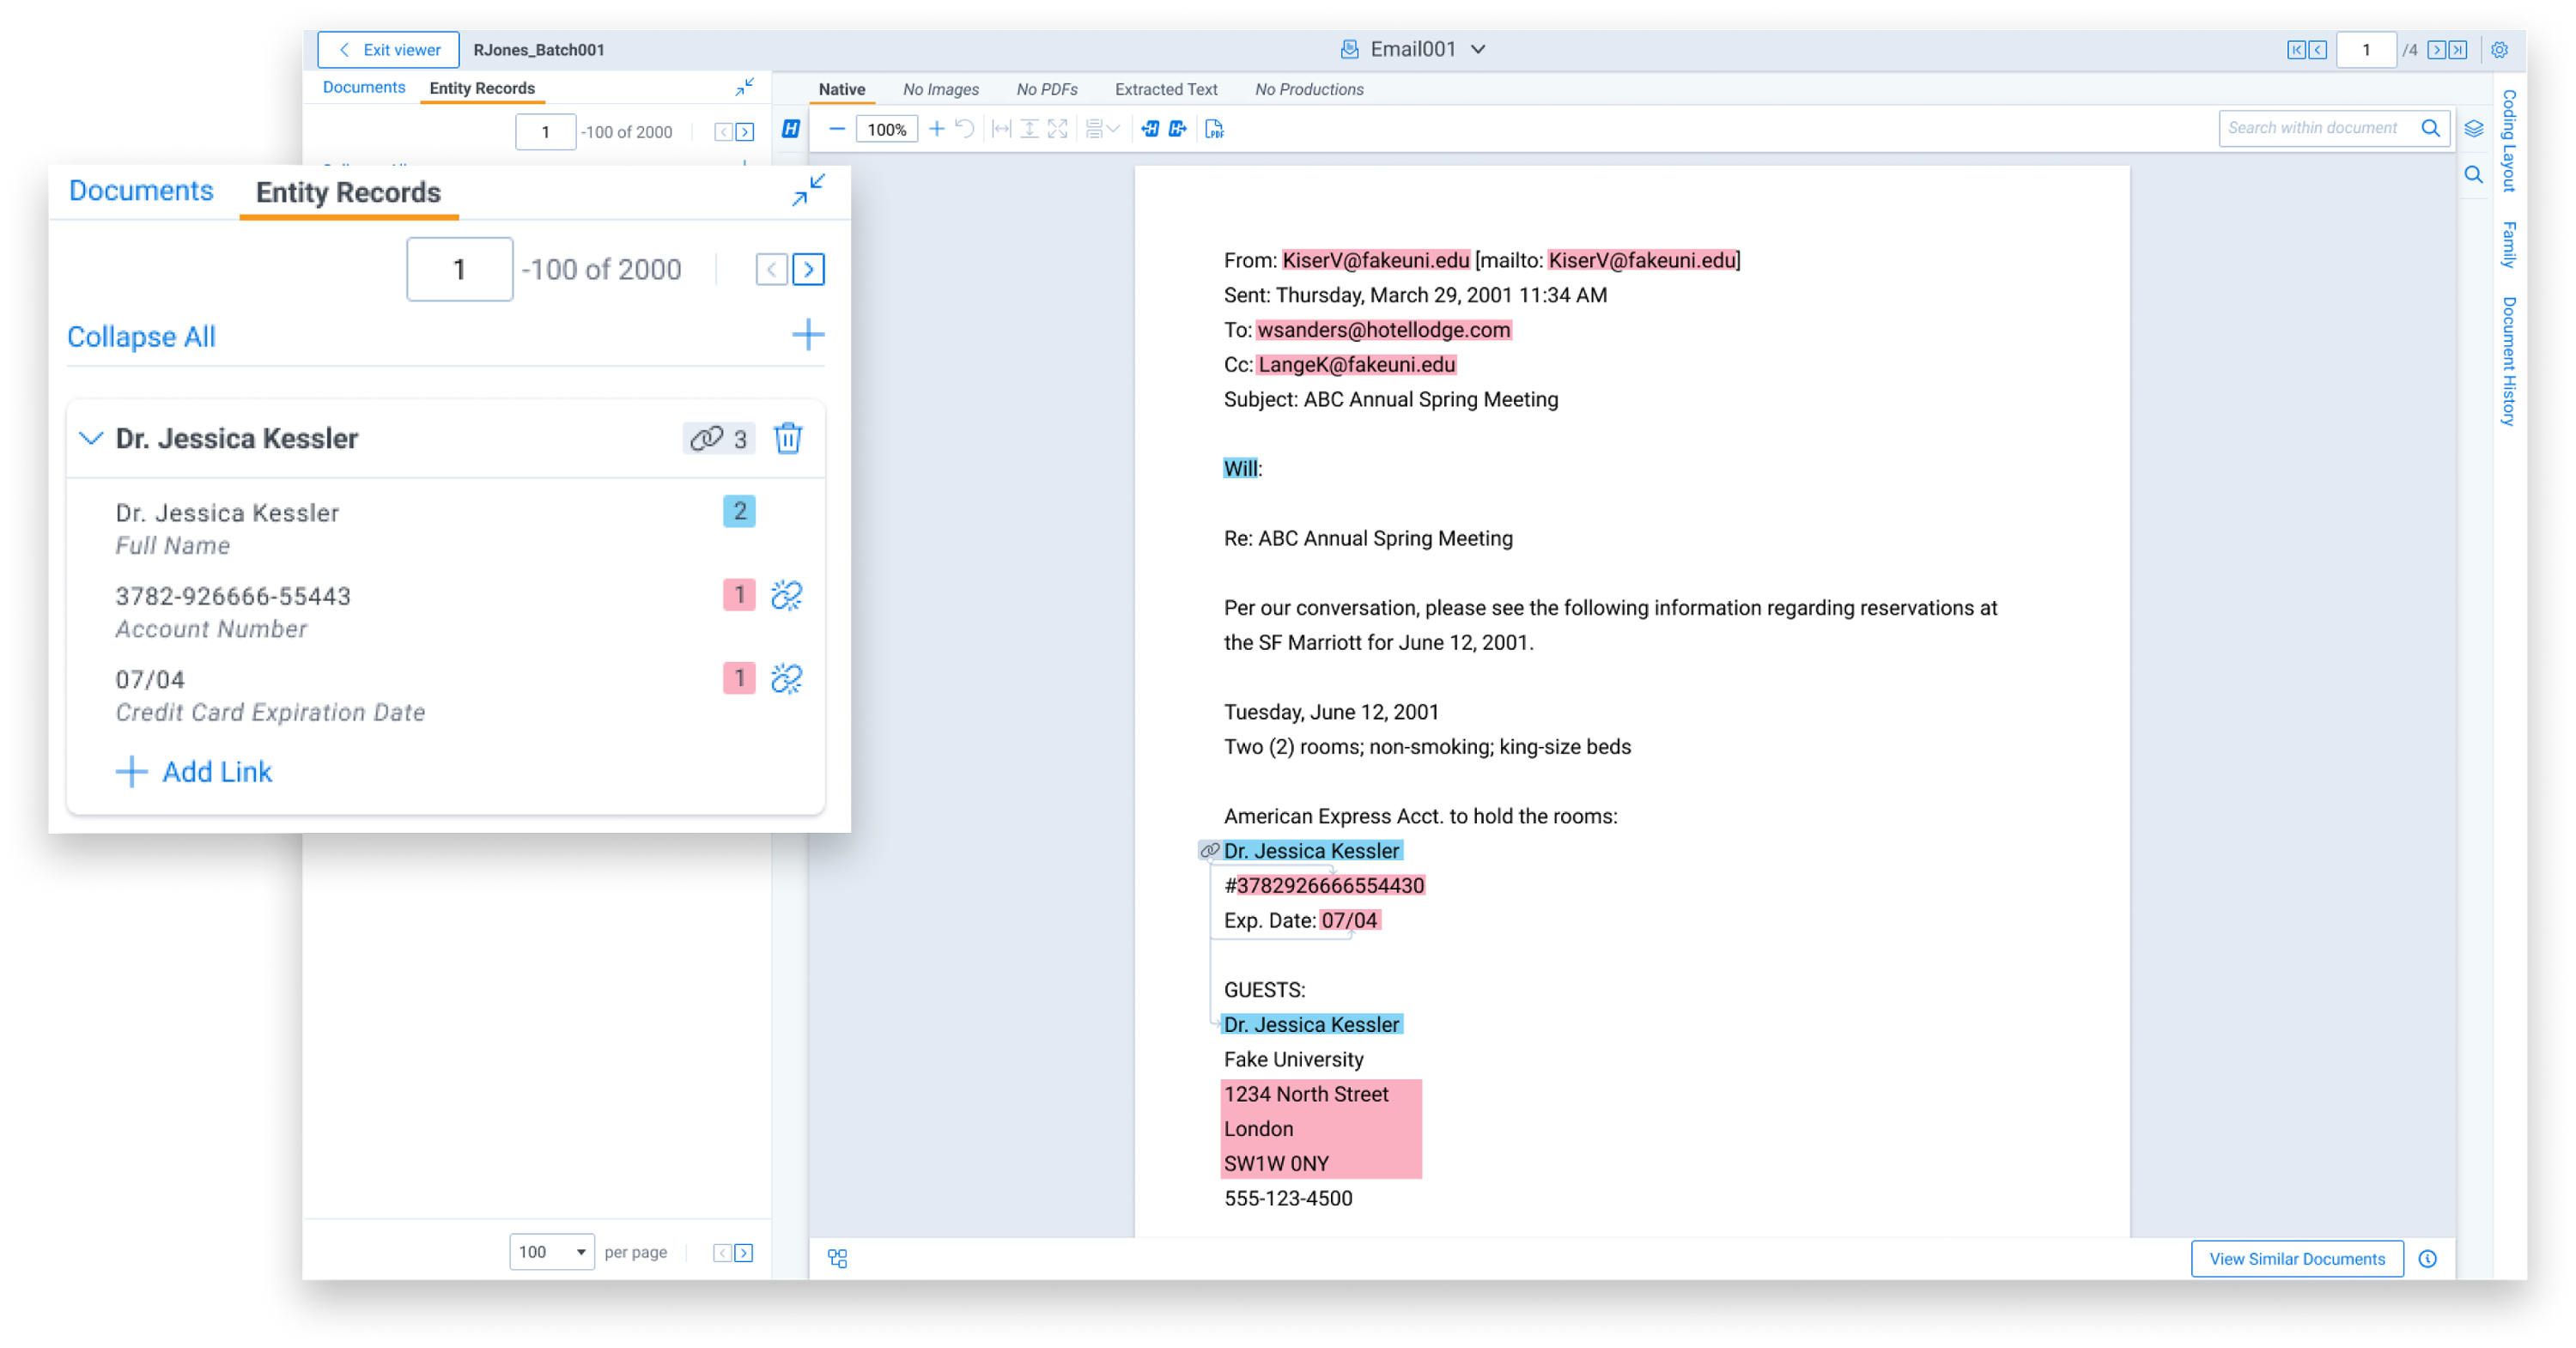Delete the Dr. Jessica Kessler entity record
Viewport: 2576px width, 1348px height.
tap(789, 438)
